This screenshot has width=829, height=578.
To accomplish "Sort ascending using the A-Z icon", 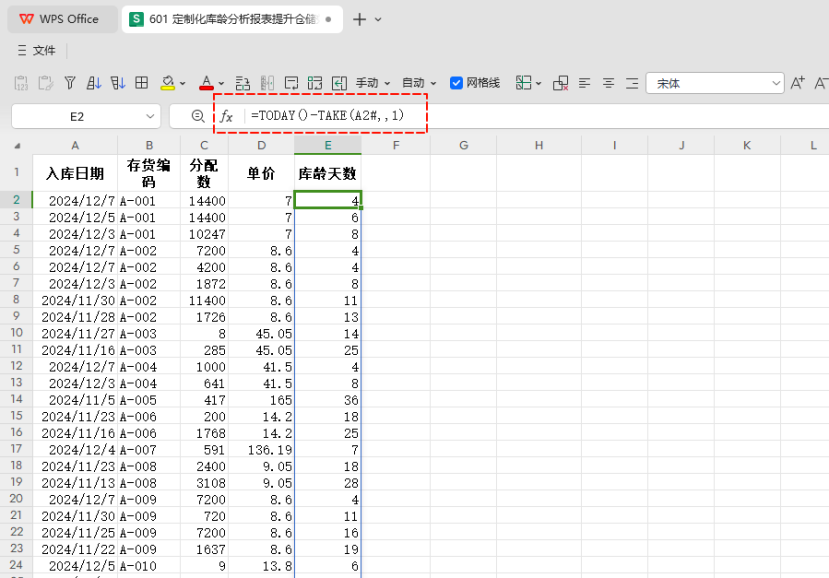I will tap(94, 83).
